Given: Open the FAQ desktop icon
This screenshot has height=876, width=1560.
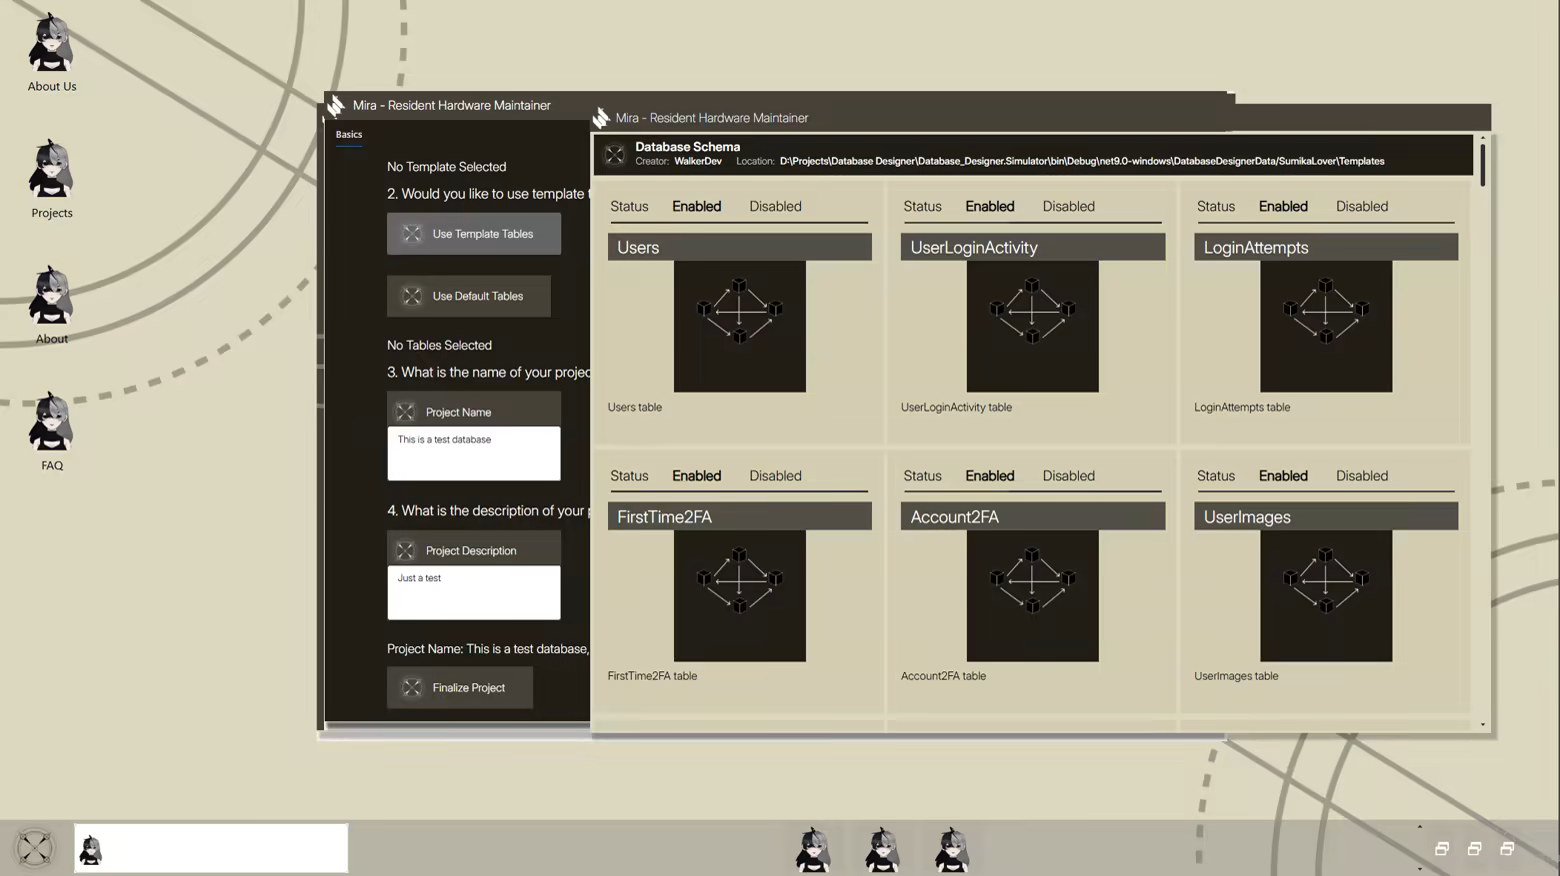Looking at the screenshot, I should (x=51, y=431).
